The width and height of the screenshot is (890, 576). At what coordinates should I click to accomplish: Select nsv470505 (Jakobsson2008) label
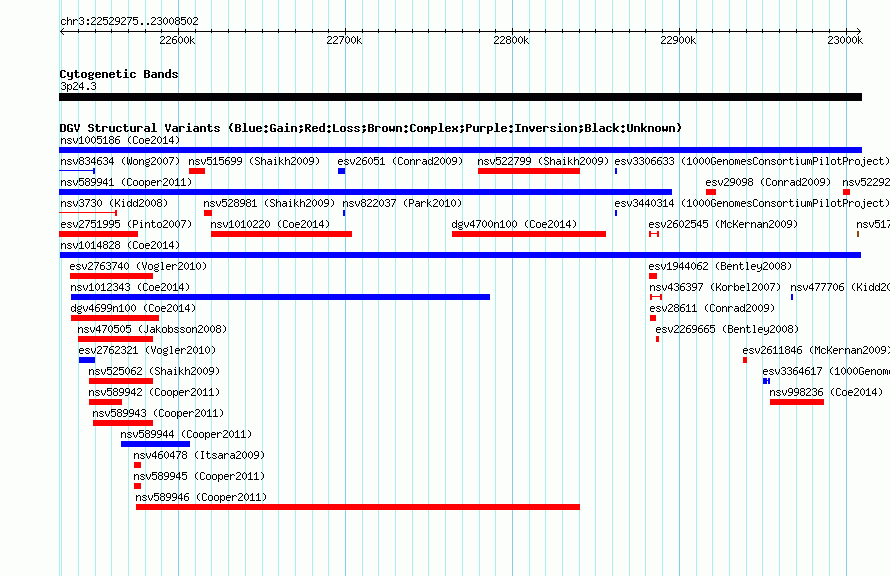tap(152, 329)
